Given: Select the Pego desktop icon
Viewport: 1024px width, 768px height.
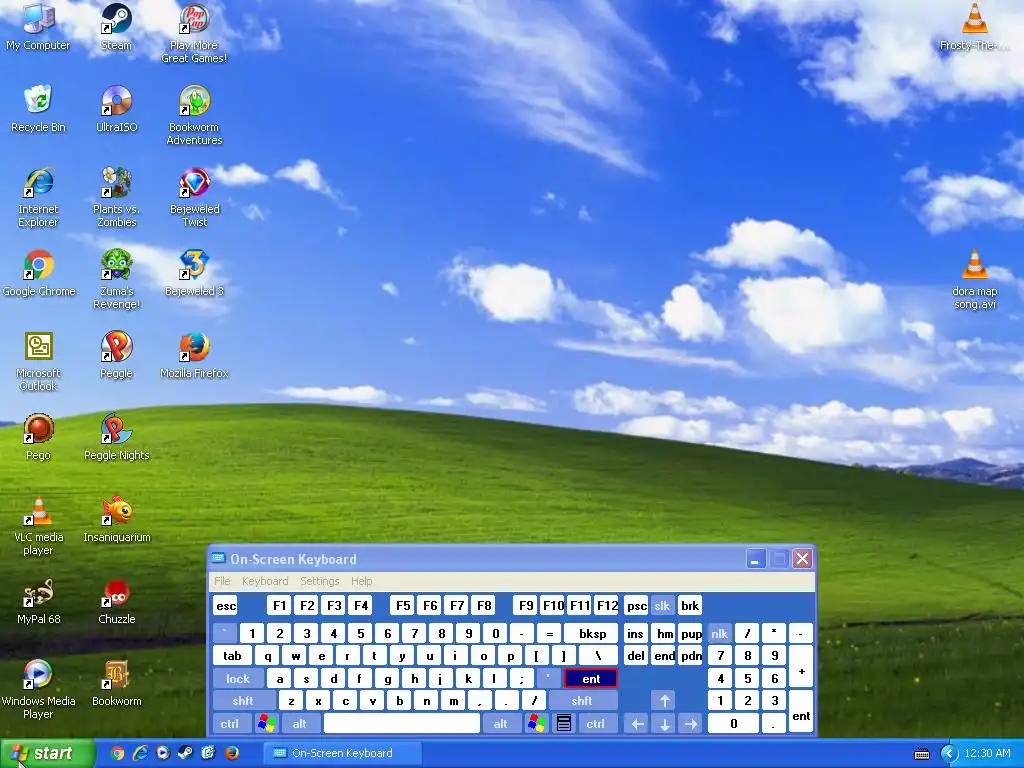Looking at the screenshot, I should pos(38,437).
